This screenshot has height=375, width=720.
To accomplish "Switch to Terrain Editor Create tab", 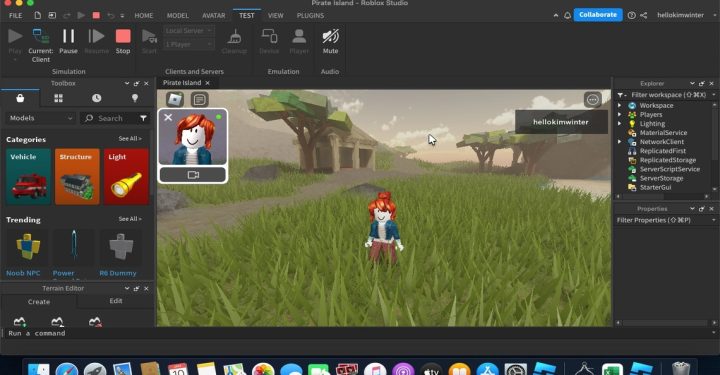I will [x=39, y=302].
